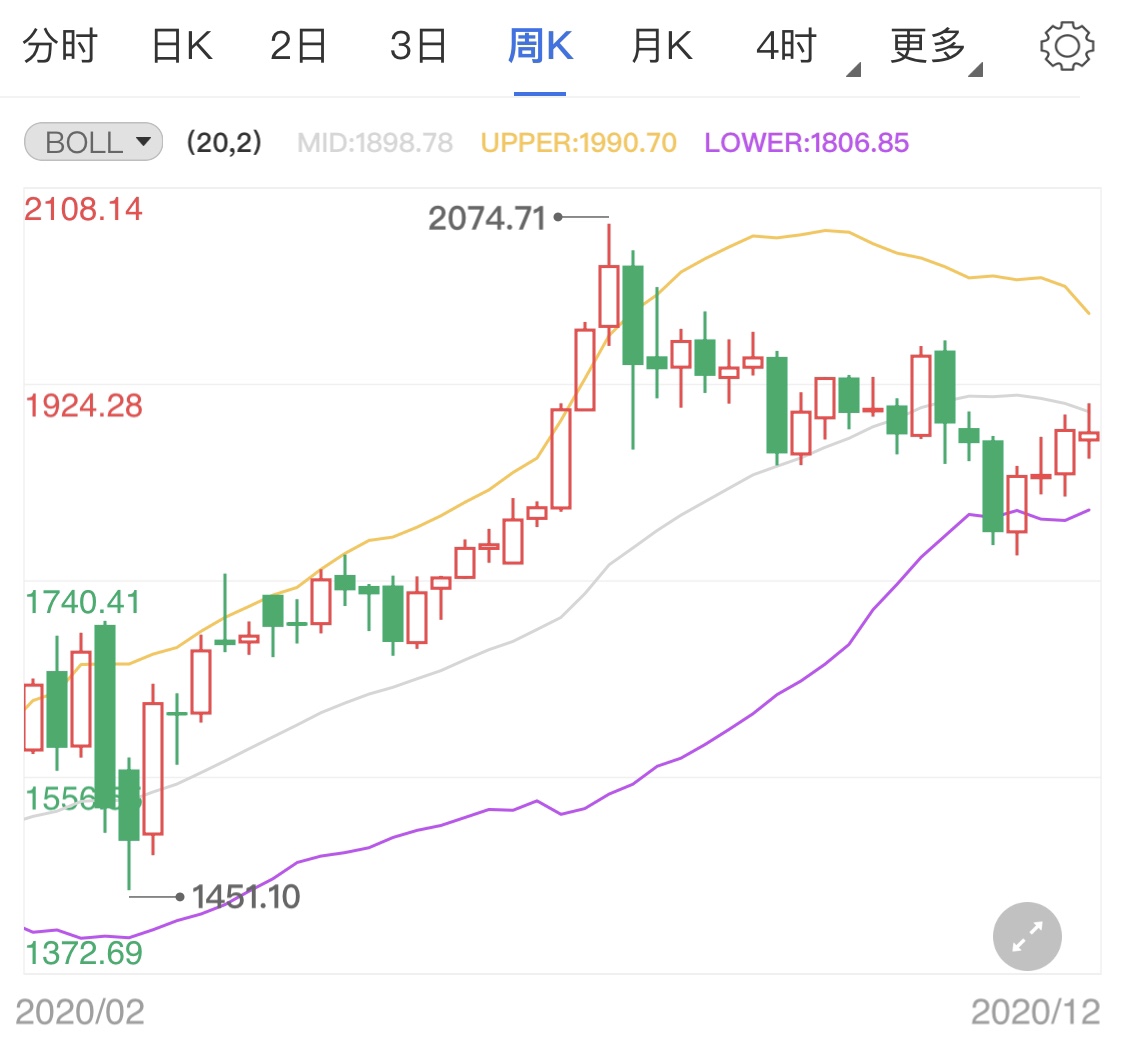Viewport: 1125px width, 1053px height.
Task: Click the 1924.28 axis label
Action: [x=84, y=406]
